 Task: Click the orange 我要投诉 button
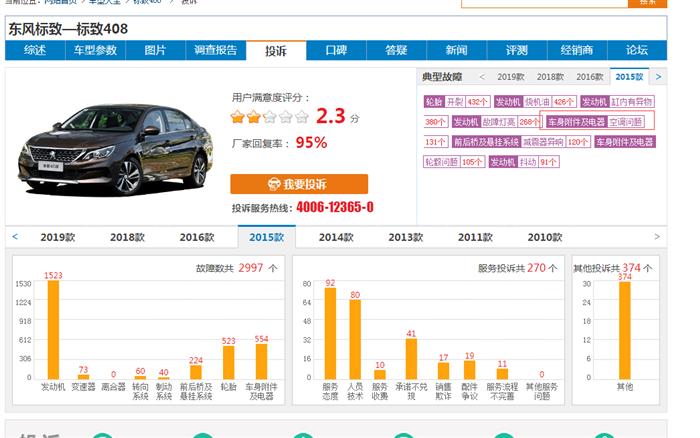click(299, 184)
